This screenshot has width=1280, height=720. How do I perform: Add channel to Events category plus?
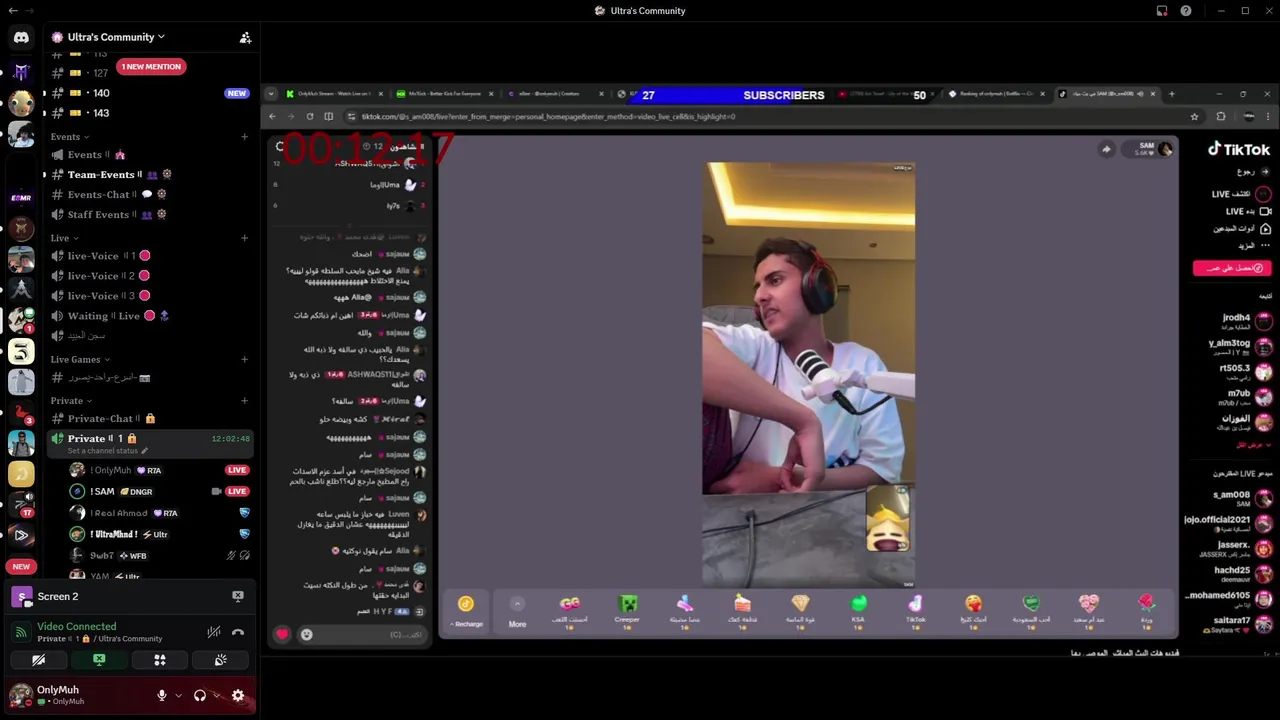click(245, 137)
